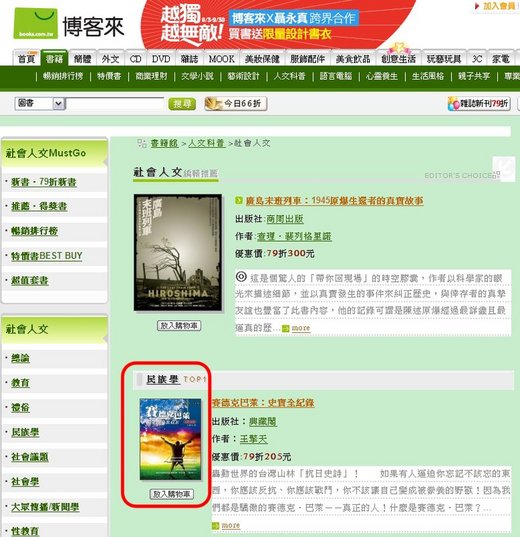Select 文學小說 in the green category menu
Viewport: 520px width, 537px height.
(197, 76)
